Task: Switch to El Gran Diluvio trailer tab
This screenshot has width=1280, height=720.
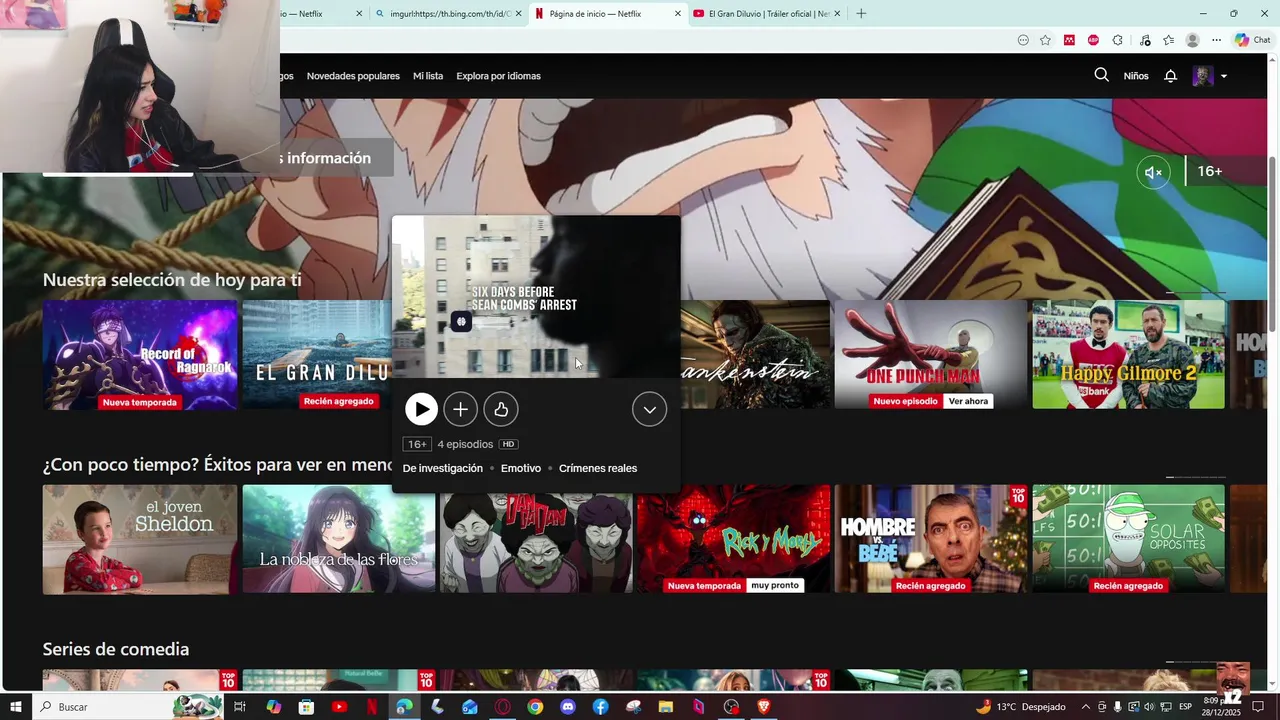Action: pos(766,14)
